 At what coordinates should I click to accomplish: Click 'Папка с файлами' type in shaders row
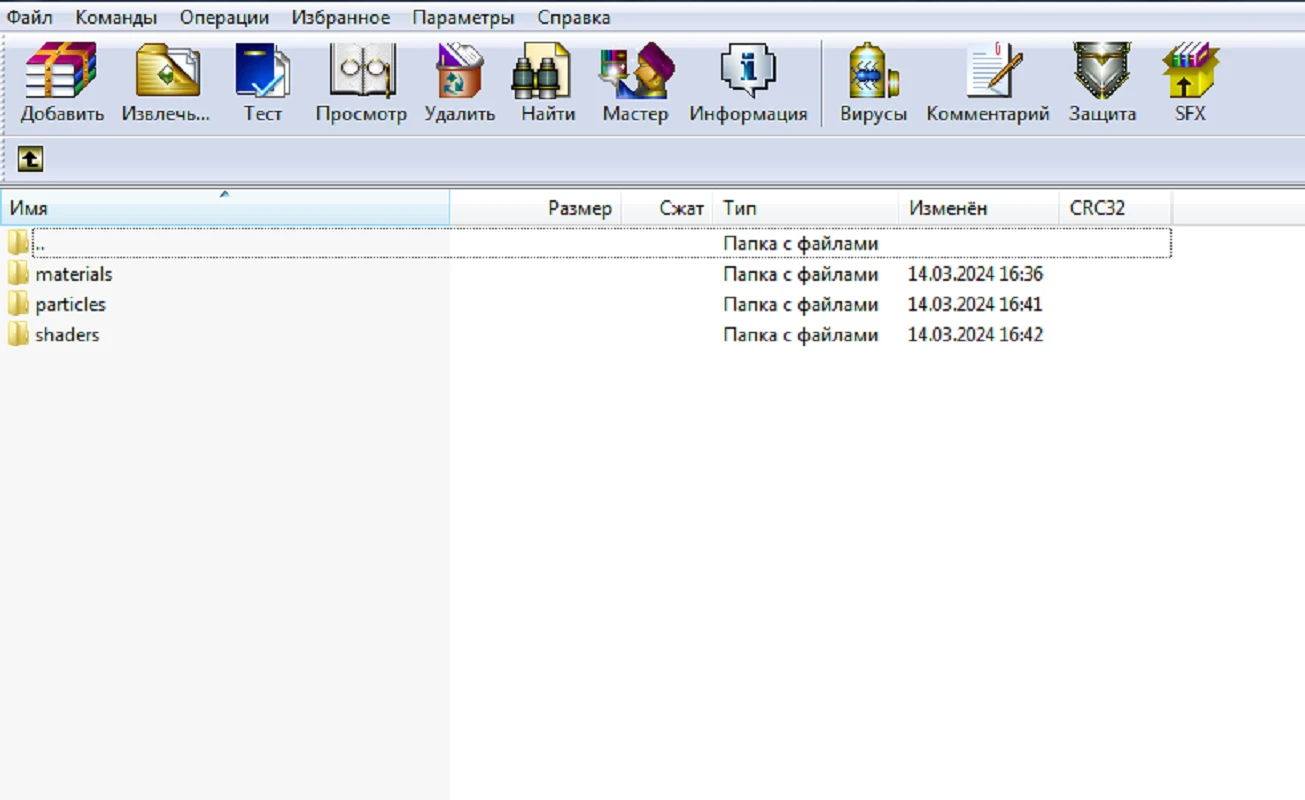(801, 334)
